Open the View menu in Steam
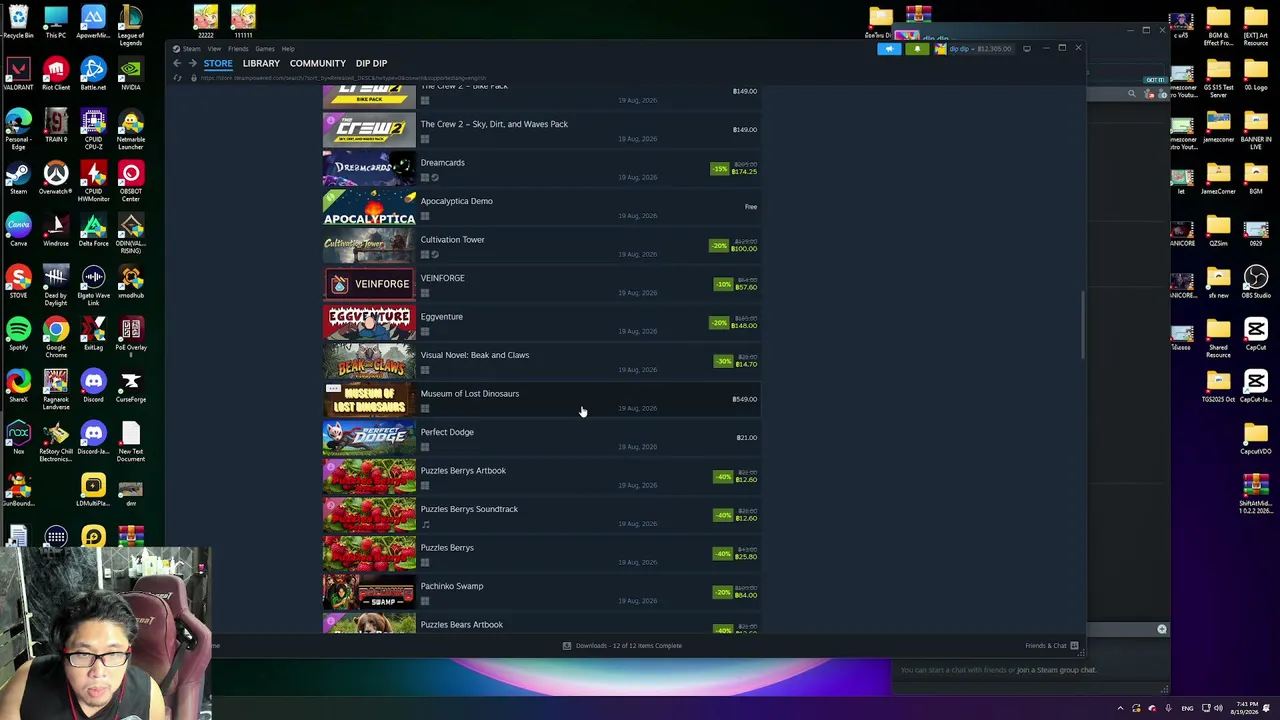Screen dimensions: 1280x720 pos(214,49)
